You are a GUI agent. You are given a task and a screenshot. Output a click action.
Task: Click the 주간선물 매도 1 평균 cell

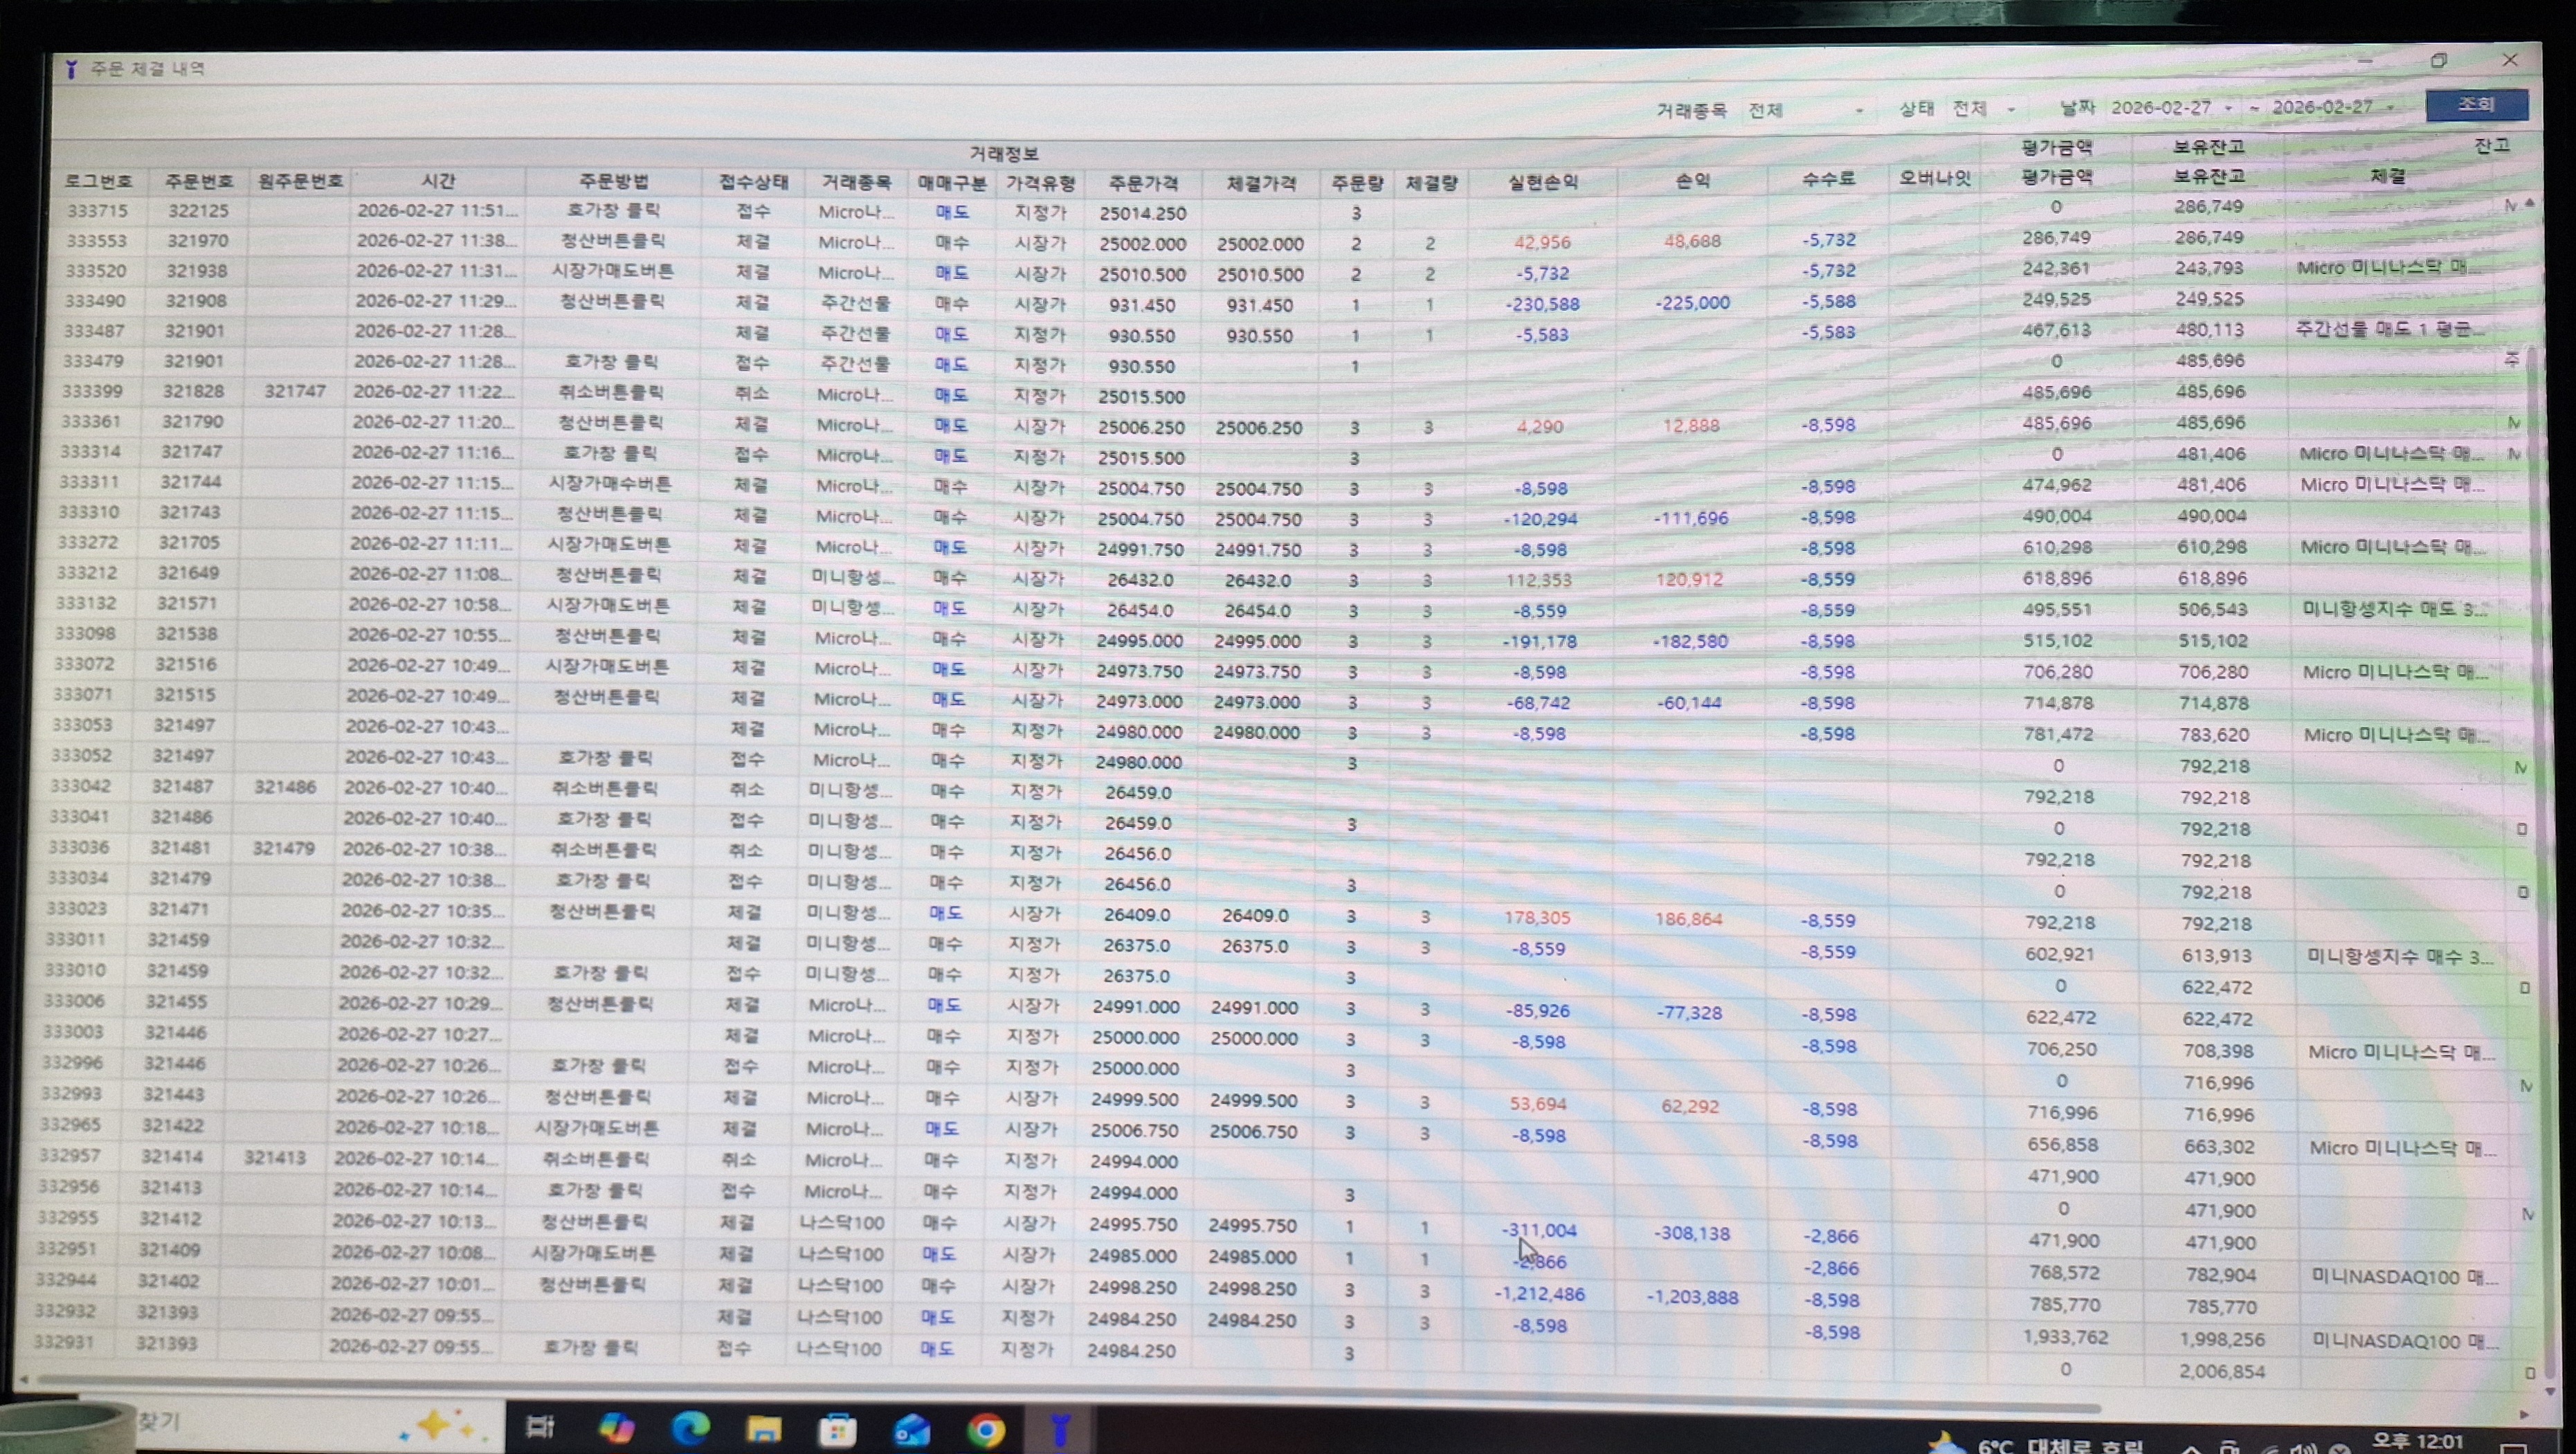pos(2389,329)
